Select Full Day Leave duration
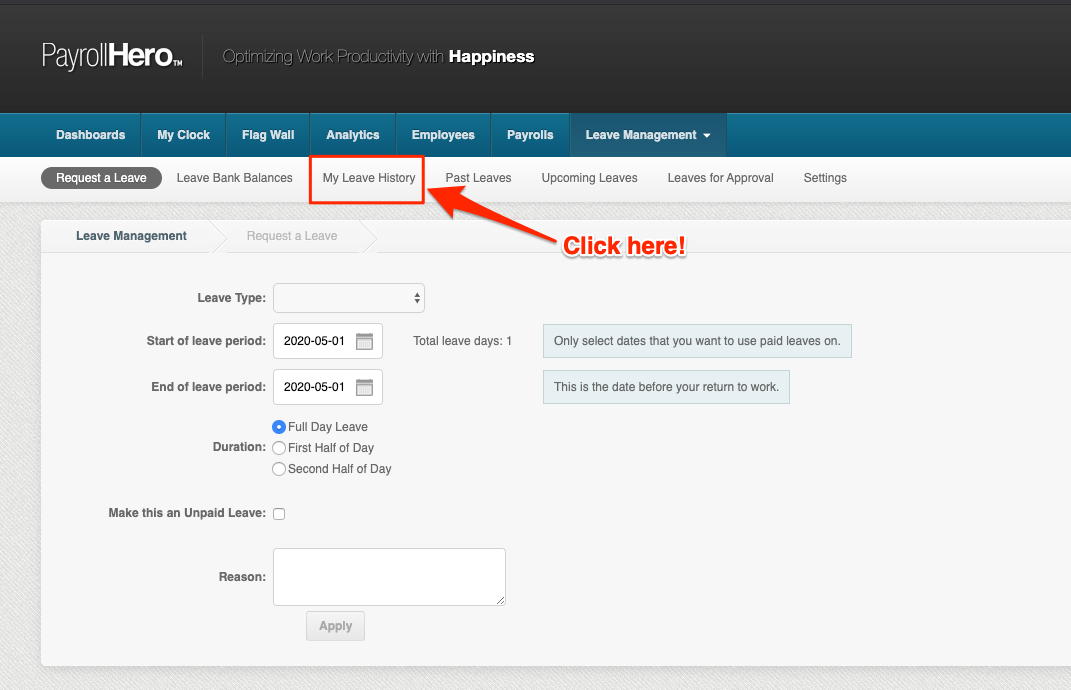The width and height of the screenshot is (1071, 690). click(279, 427)
